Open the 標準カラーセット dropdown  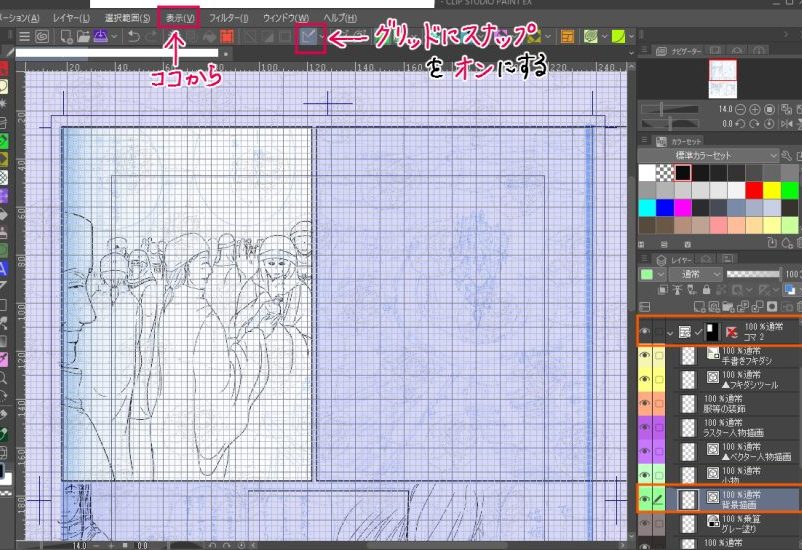pyautogui.click(x=708, y=156)
